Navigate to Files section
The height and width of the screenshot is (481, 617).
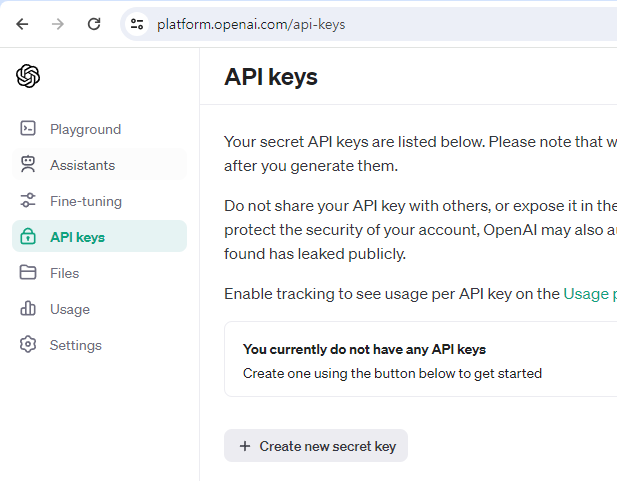(64, 273)
